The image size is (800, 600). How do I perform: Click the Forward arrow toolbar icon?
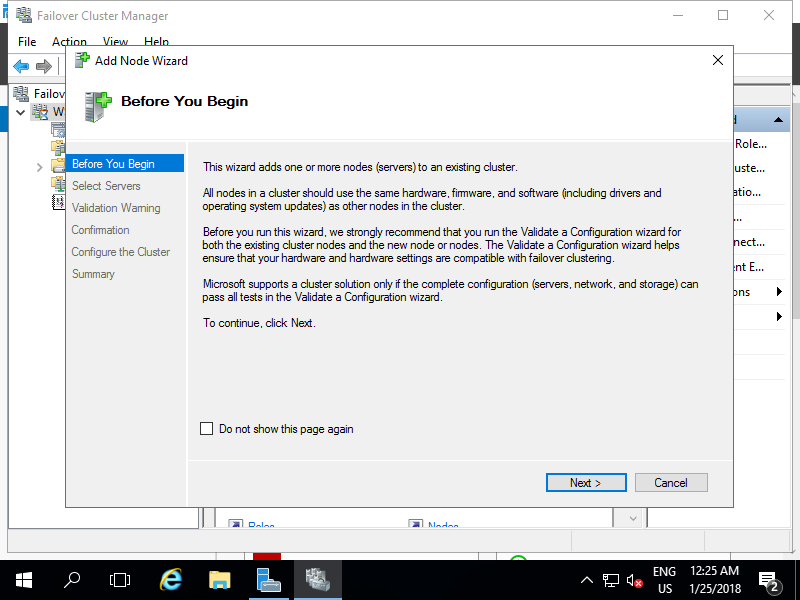(44, 66)
